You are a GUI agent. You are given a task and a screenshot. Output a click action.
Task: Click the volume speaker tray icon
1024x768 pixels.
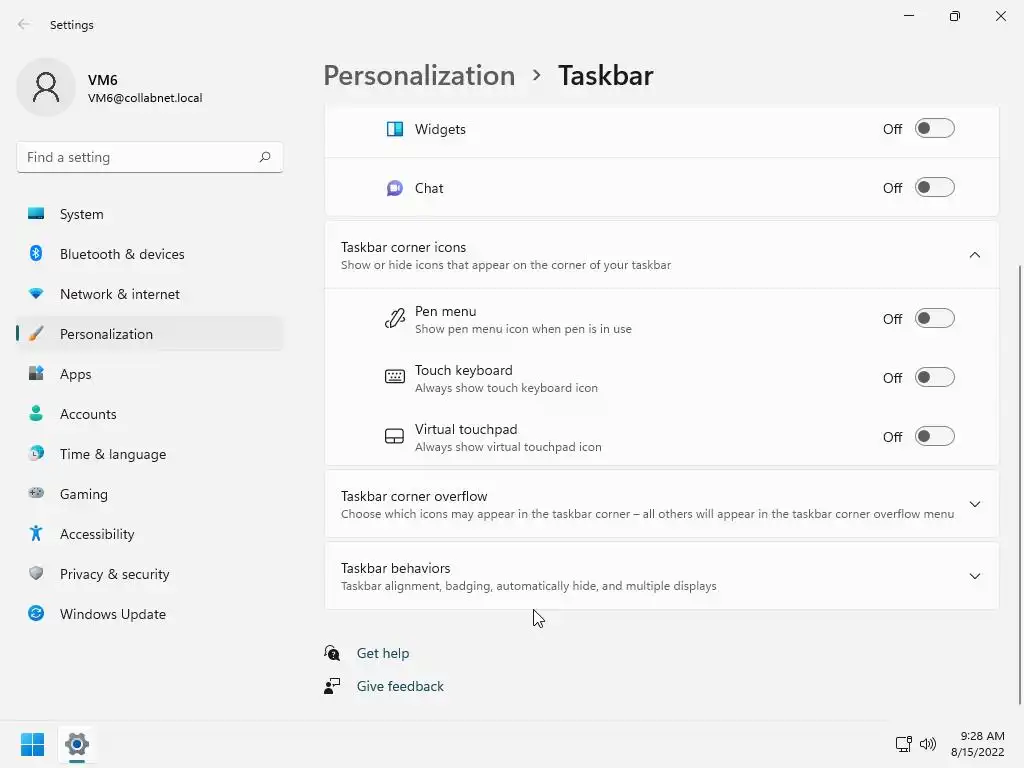click(x=927, y=744)
